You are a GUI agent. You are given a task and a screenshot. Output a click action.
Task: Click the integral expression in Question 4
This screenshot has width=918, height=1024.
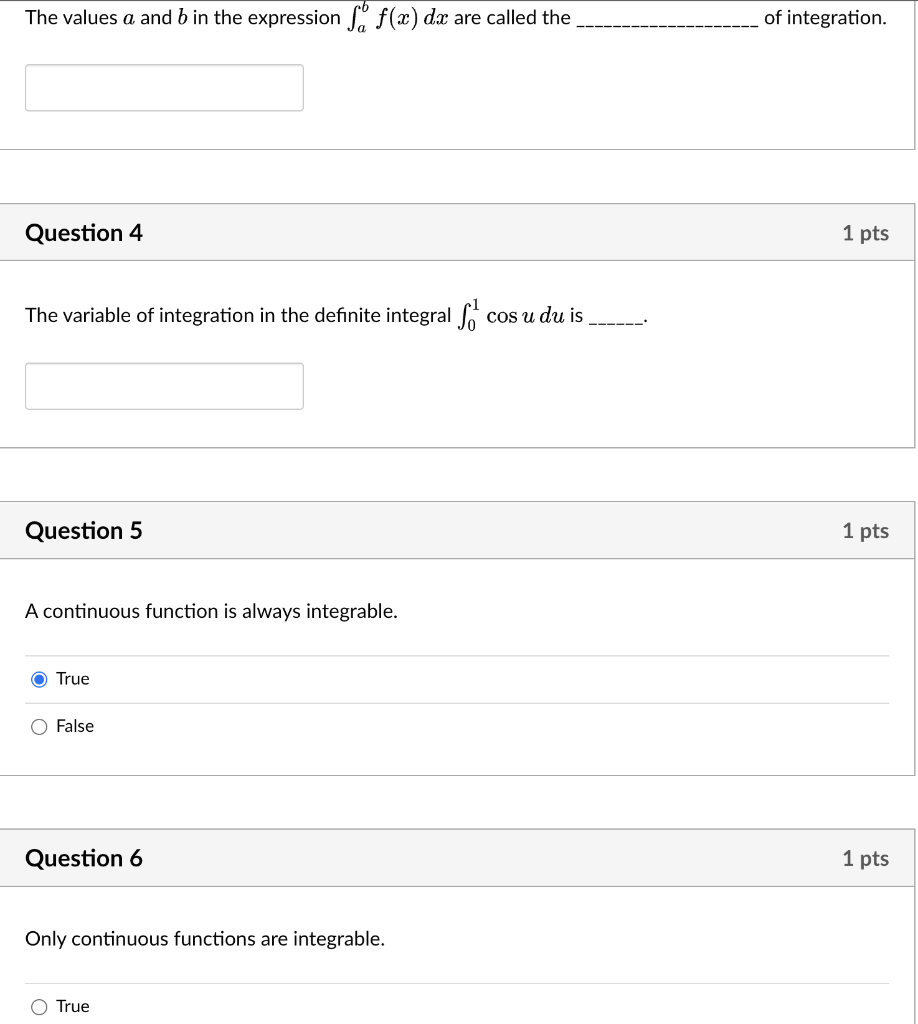510,313
